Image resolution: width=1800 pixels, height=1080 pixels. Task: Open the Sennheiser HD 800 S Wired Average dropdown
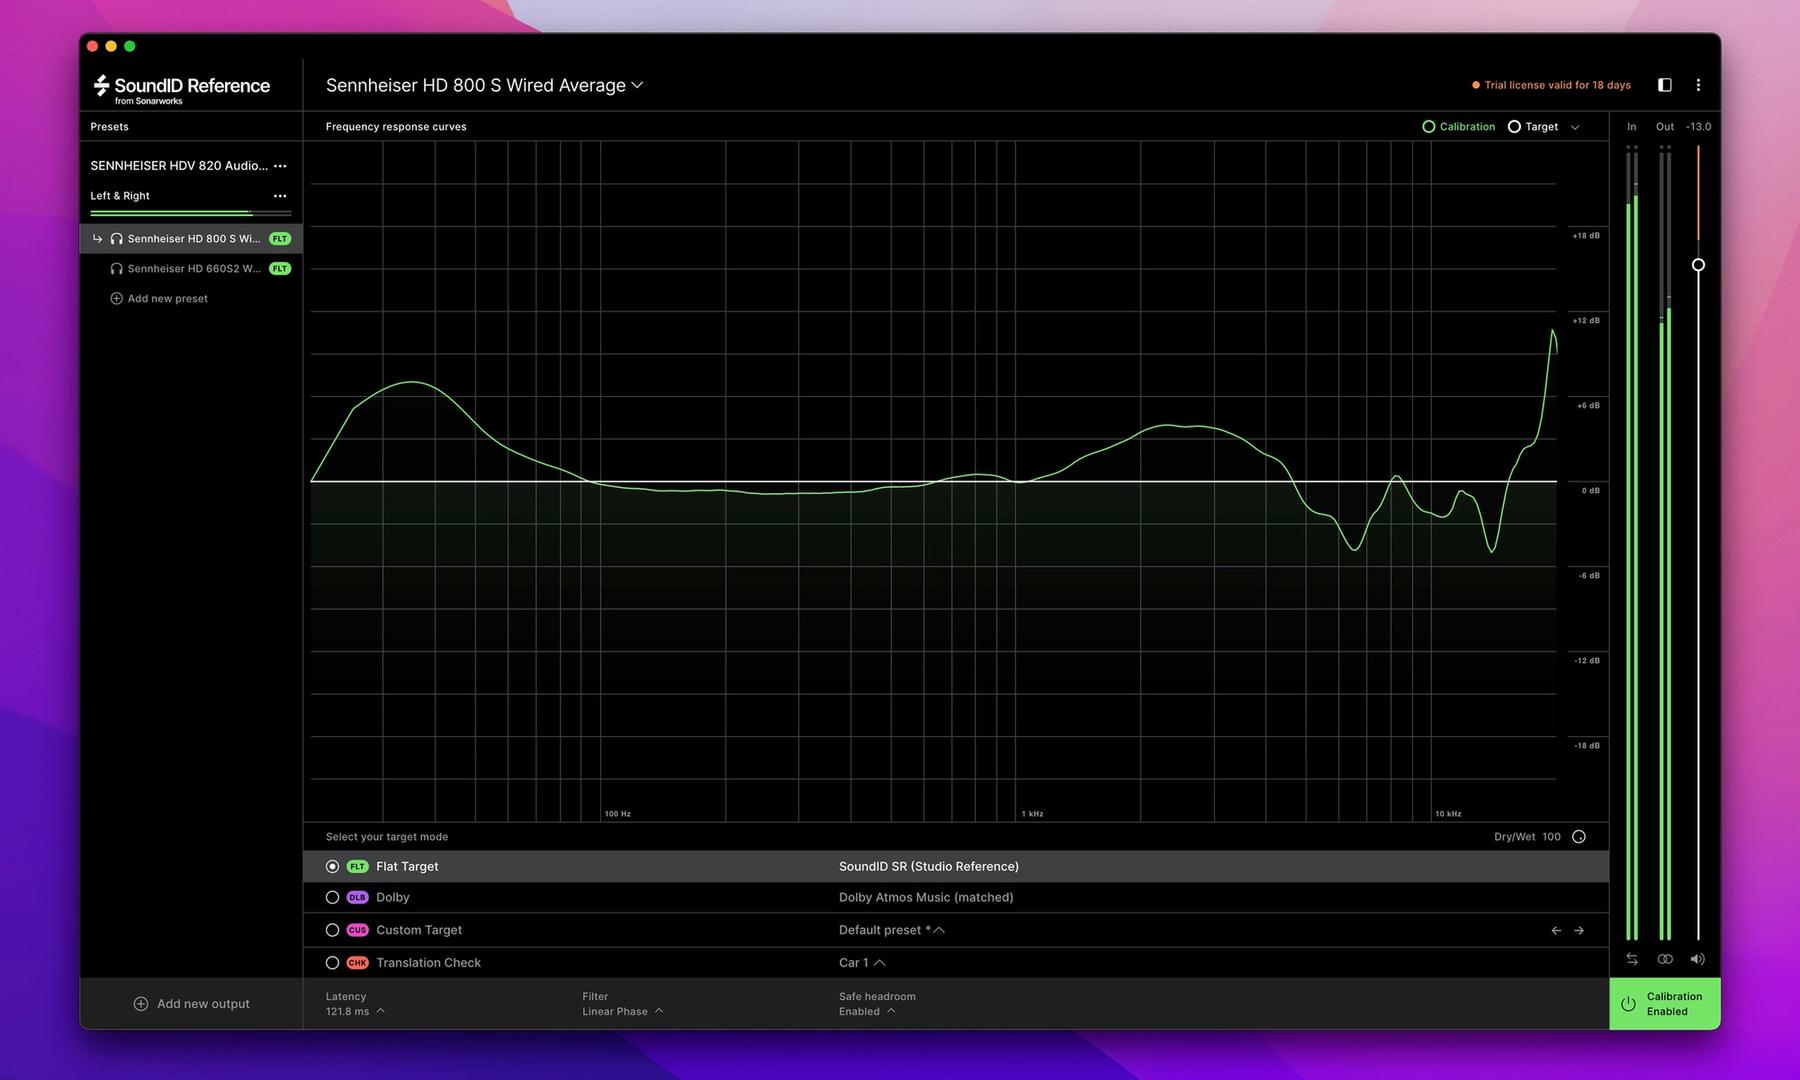pos(484,86)
